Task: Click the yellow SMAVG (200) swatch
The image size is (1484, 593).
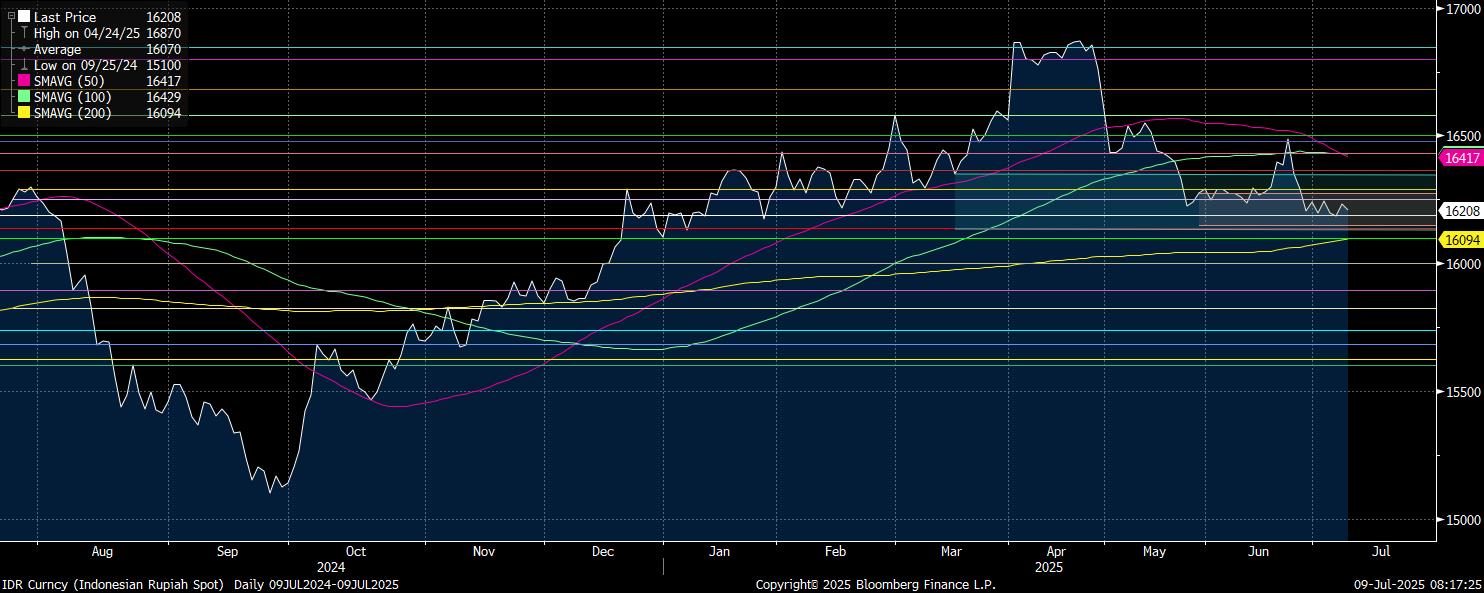Action: pyautogui.click(x=24, y=113)
